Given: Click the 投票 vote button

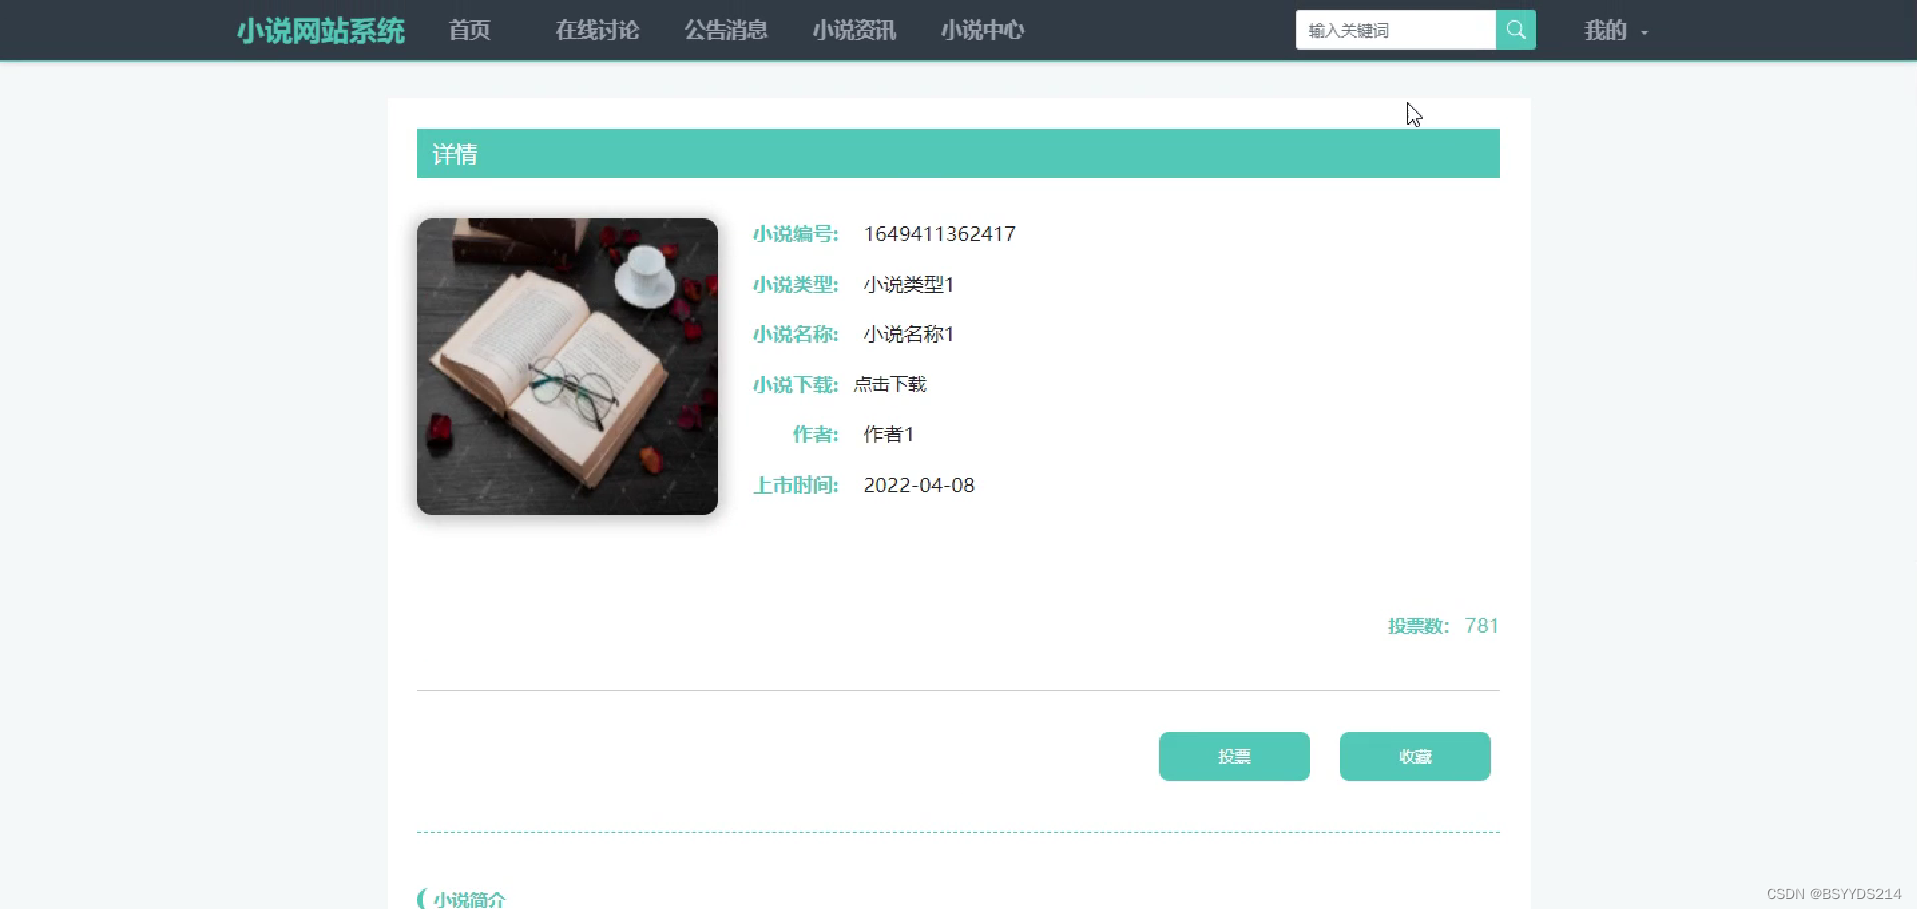Looking at the screenshot, I should tap(1234, 756).
